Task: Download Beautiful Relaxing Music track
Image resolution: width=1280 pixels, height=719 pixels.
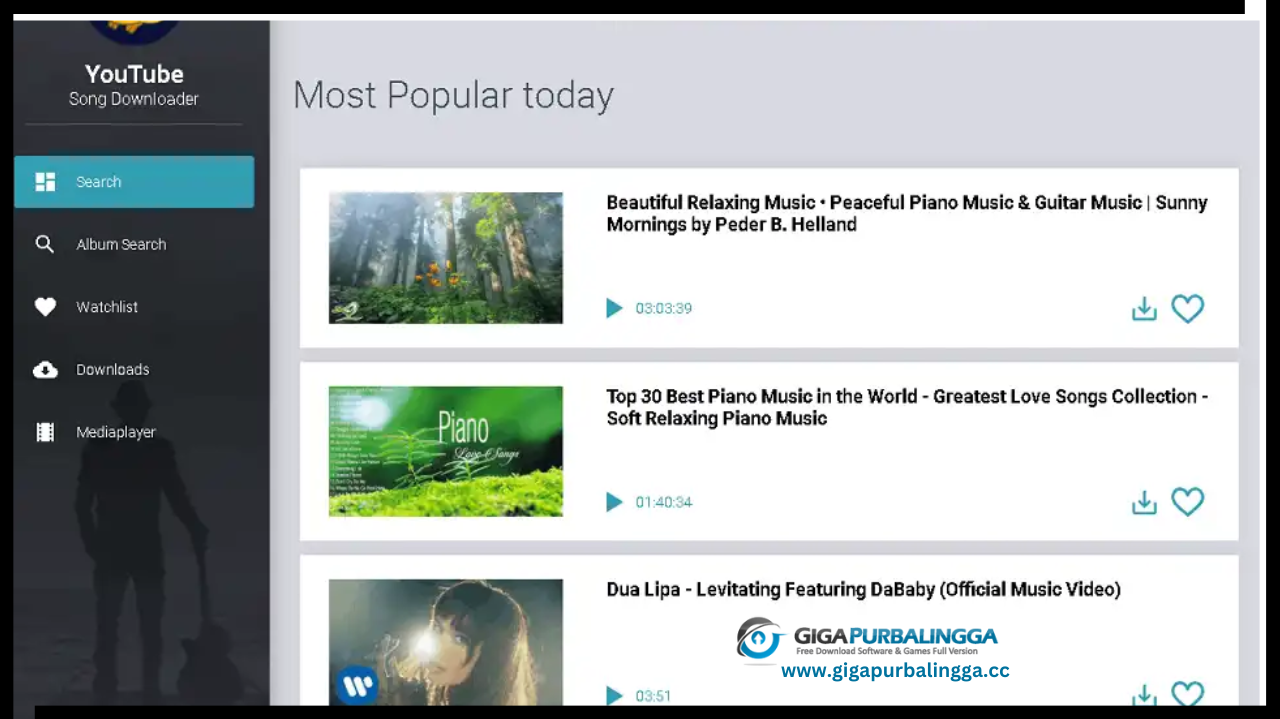Action: coord(1144,309)
